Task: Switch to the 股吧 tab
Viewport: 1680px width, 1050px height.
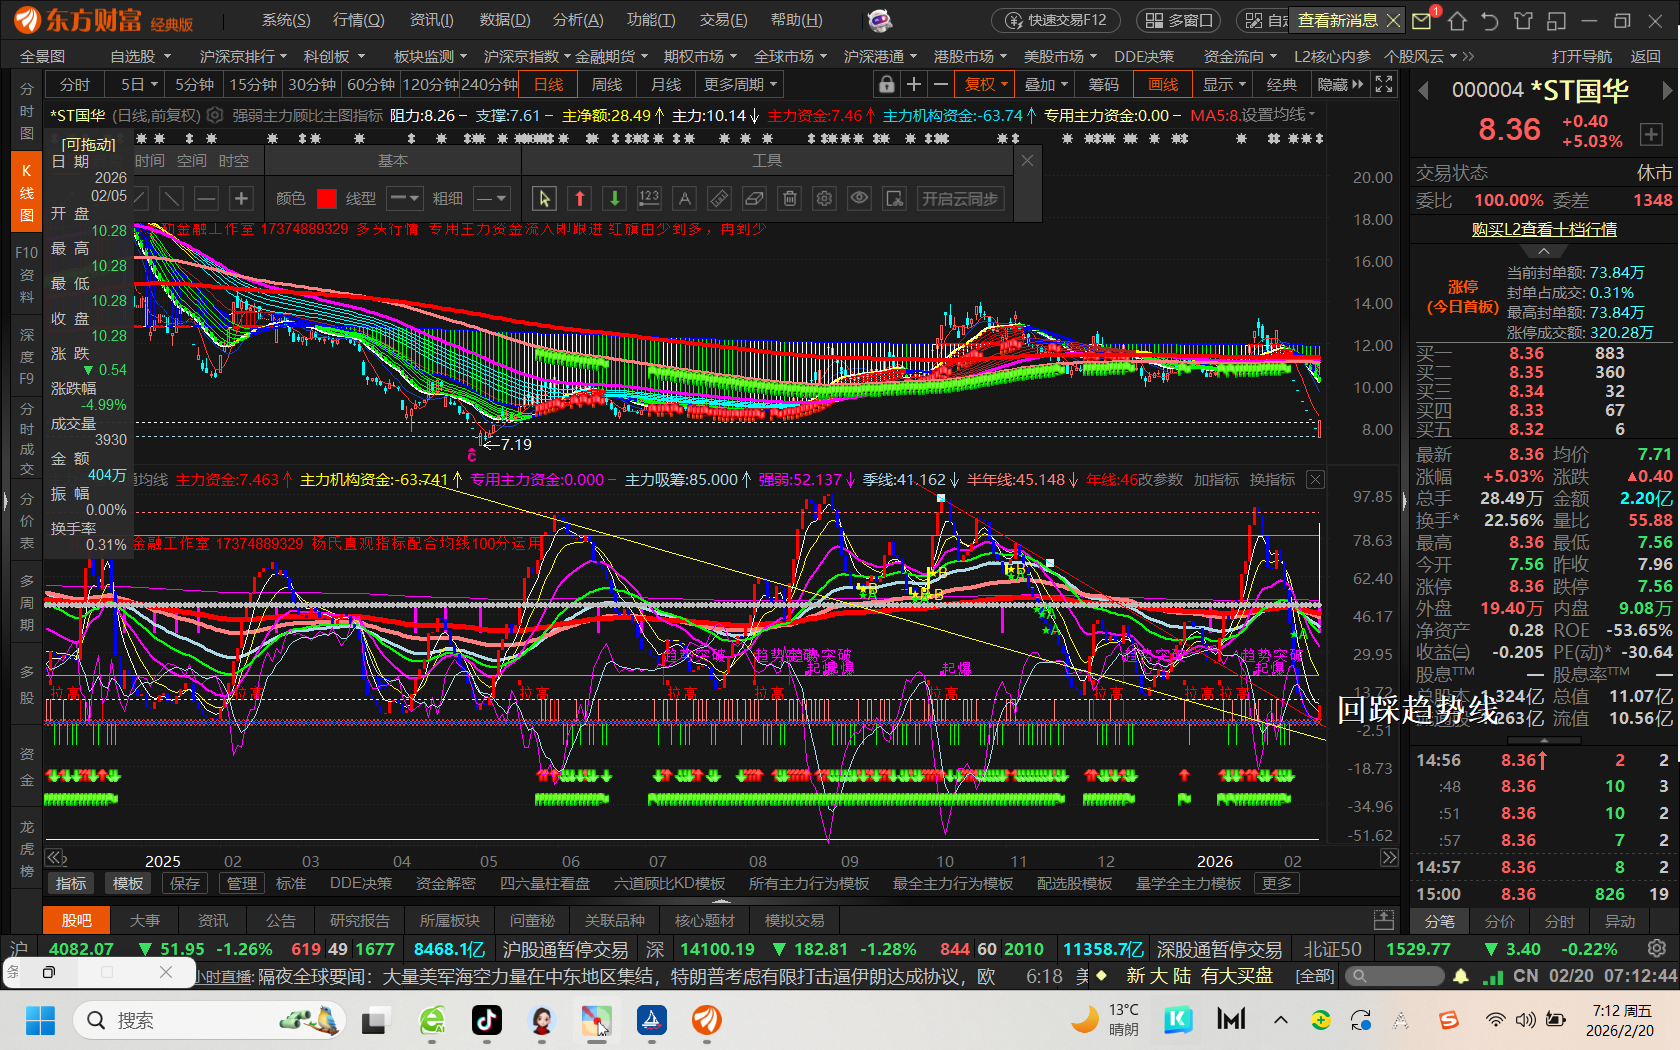Action: click(76, 920)
